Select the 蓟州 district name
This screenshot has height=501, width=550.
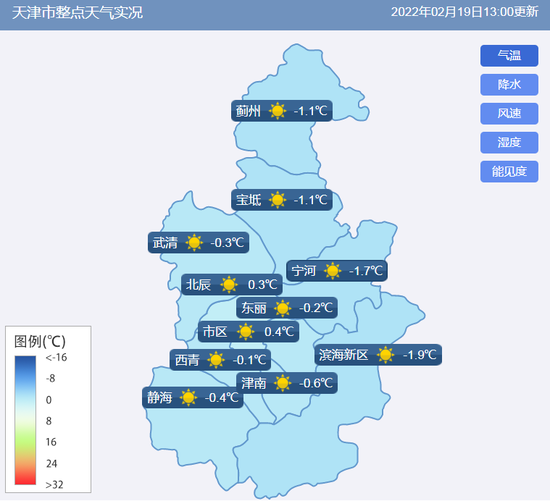[248, 111]
